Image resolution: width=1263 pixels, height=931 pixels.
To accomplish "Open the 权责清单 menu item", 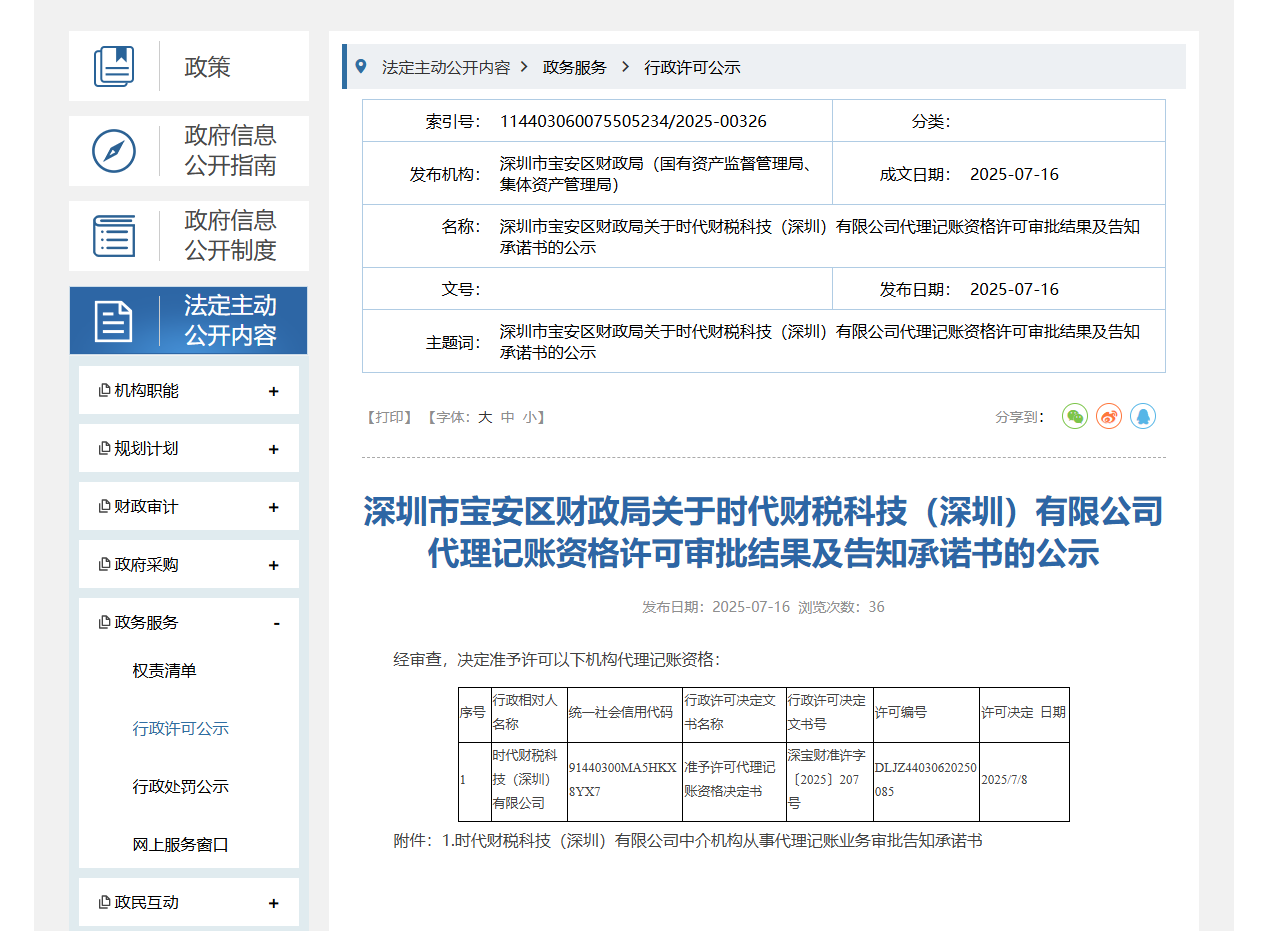I will [x=166, y=670].
